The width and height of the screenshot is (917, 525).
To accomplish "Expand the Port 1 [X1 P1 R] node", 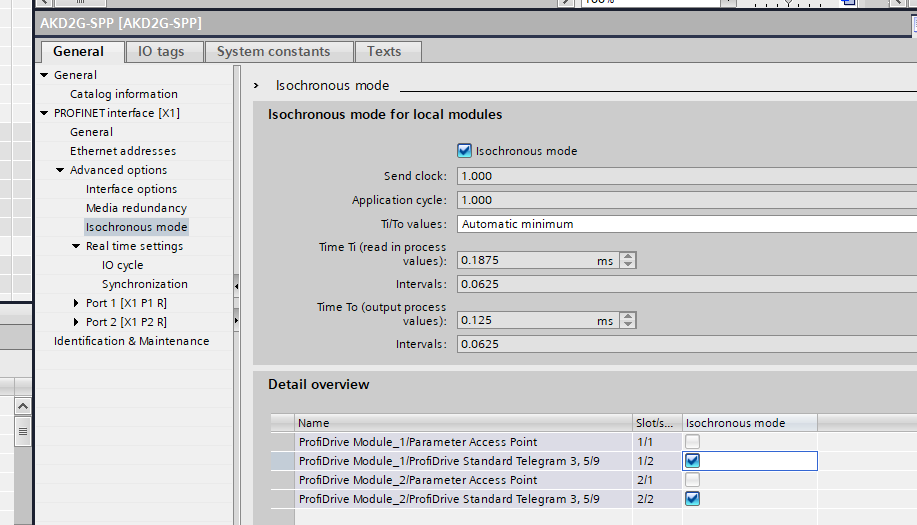I will point(76,303).
